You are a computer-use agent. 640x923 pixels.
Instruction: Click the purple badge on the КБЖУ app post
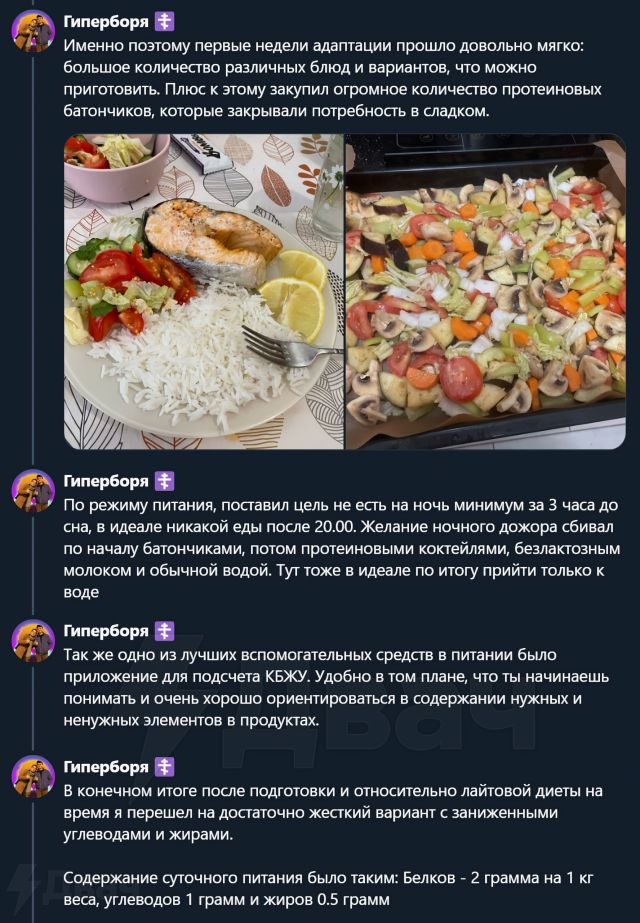click(x=165, y=631)
